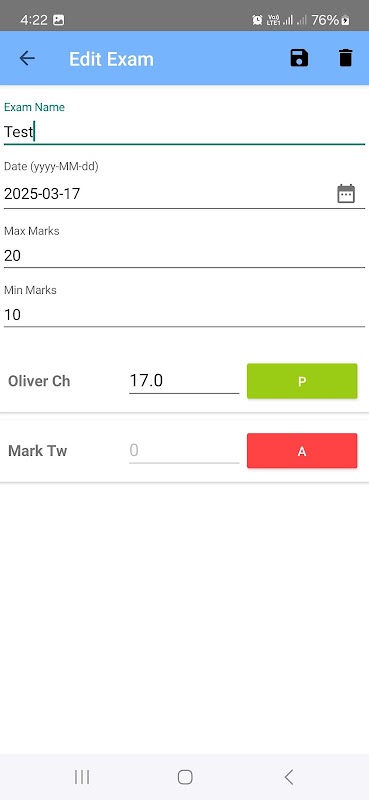Select Mark Tw's empty marks field
Viewport: 369px width, 800px height.
click(x=184, y=451)
